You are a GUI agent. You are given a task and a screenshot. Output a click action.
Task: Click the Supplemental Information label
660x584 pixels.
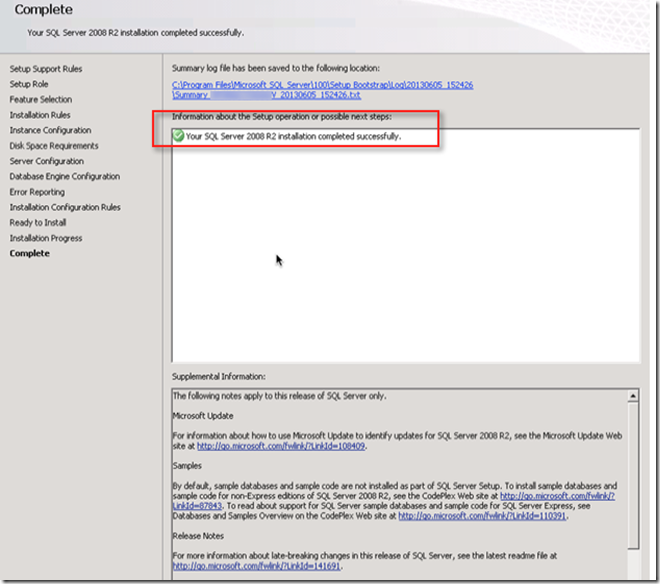pos(218,376)
